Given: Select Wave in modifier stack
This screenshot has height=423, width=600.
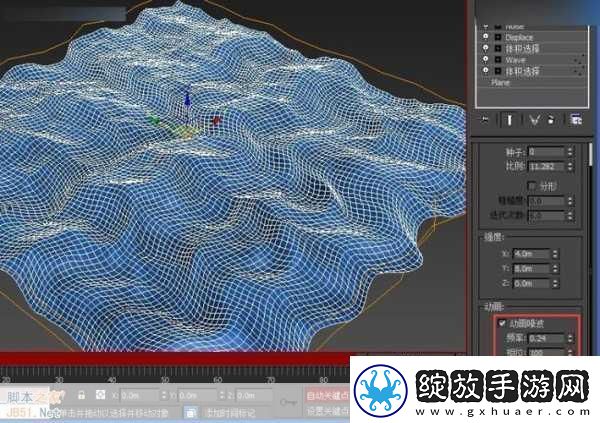Looking at the screenshot, I should tap(515, 60).
